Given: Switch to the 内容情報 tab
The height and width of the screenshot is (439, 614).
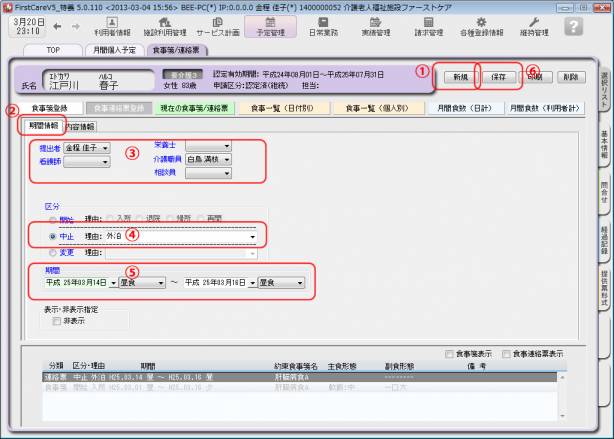Looking at the screenshot, I should click(81, 127).
